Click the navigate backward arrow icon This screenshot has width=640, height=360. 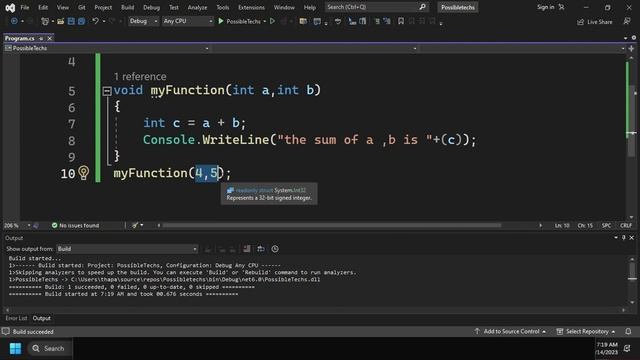pos(14,21)
